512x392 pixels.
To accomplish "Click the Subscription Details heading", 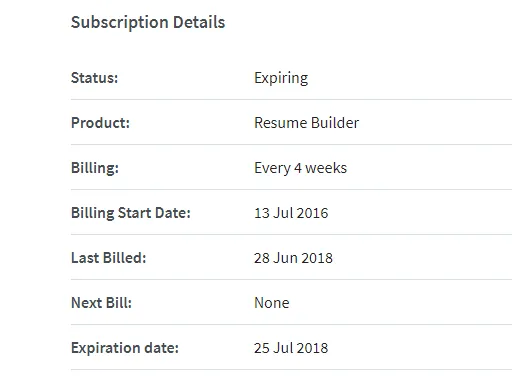I will [x=148, y=23].
